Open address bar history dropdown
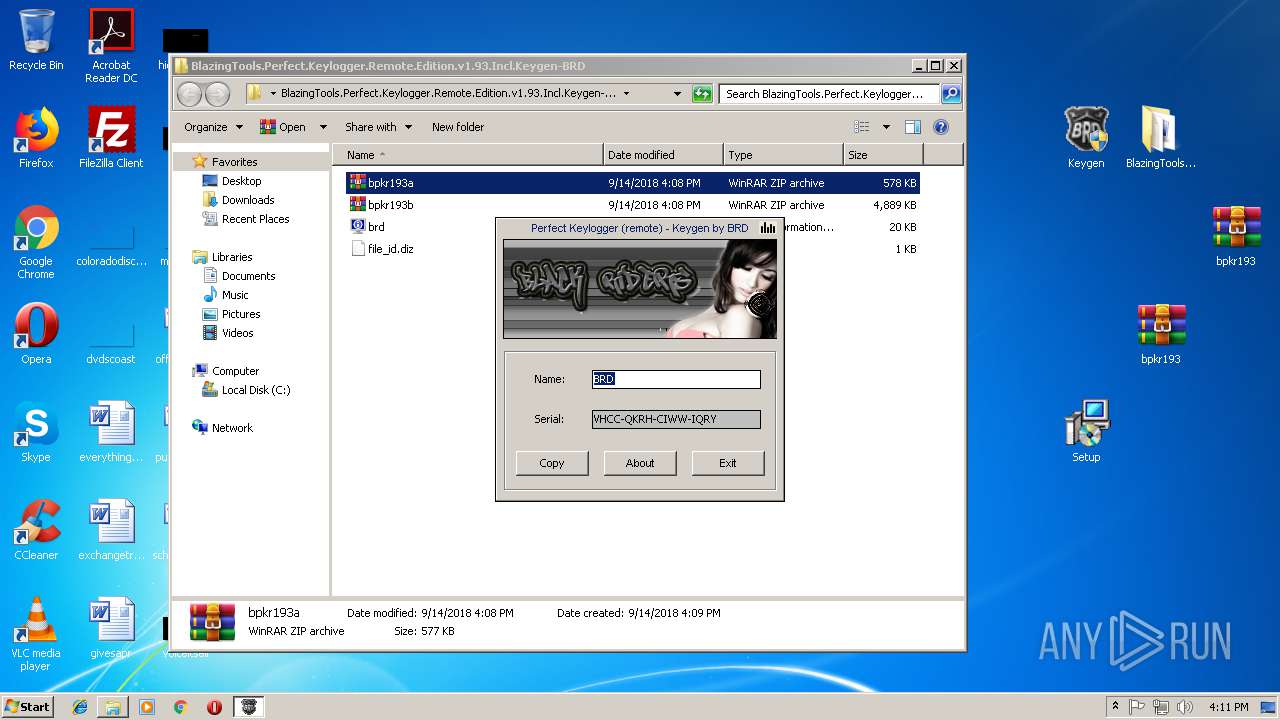 (x=677, y=93)
